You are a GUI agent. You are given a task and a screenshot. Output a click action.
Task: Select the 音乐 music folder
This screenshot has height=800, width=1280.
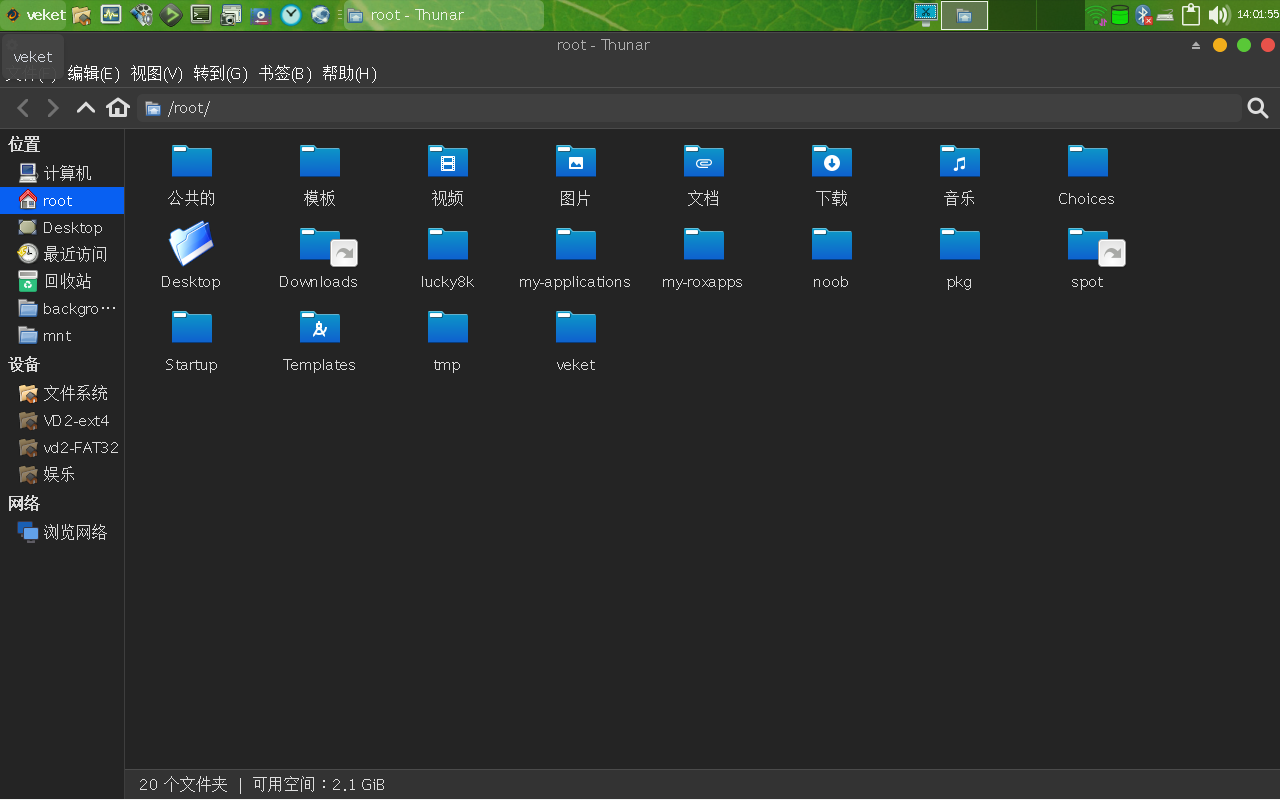coord(959,174)
